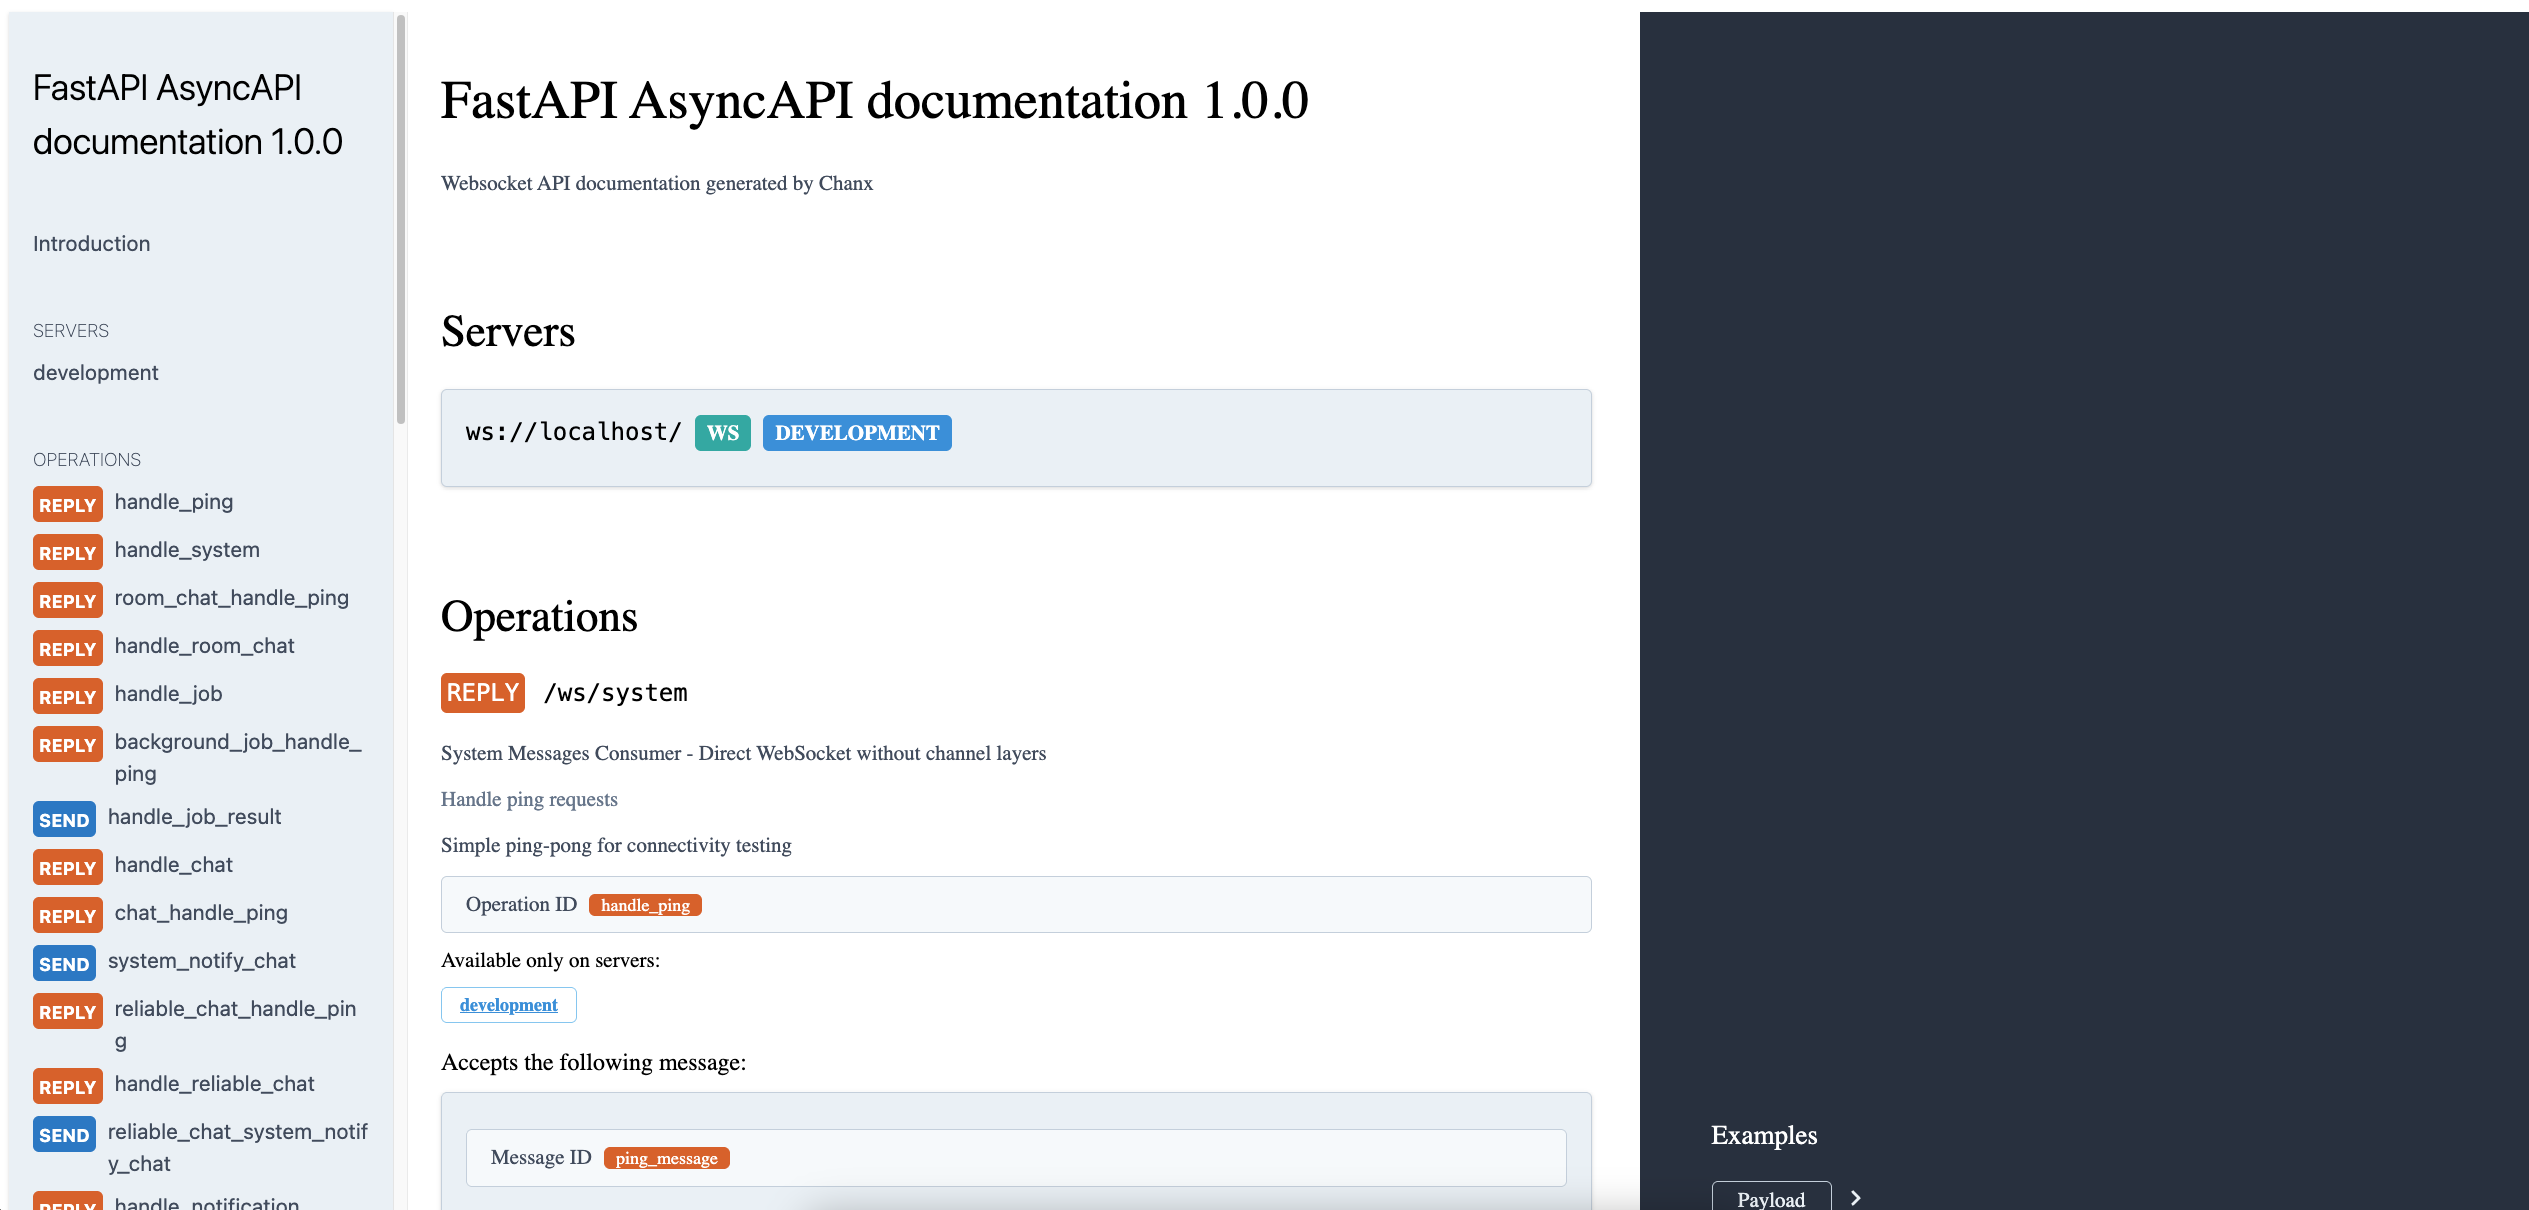The image size is (2529, 1210).
Task: Click the development server badge link
Action: 508,1005
